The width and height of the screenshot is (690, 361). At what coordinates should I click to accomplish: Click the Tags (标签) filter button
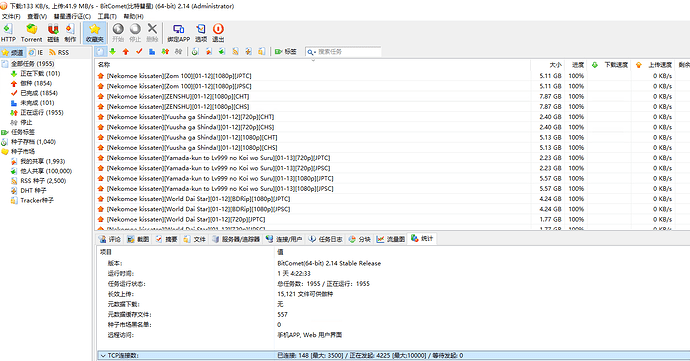point(286,52)
